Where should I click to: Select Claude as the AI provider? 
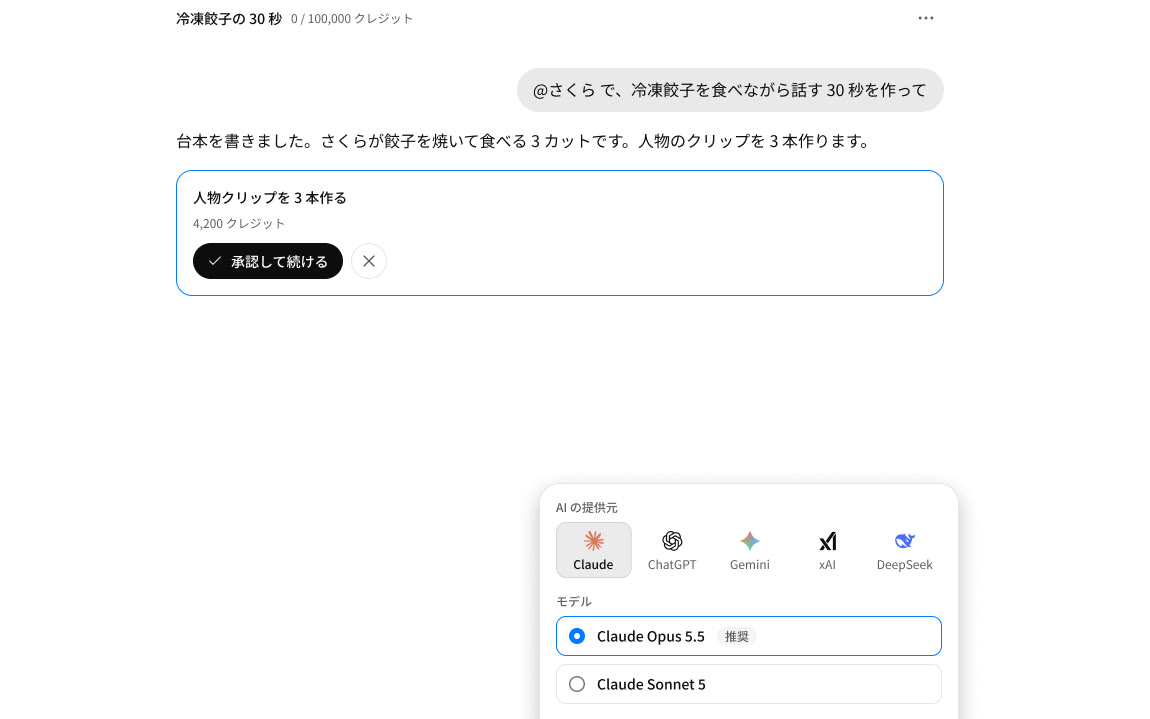(x=593, y=550)
